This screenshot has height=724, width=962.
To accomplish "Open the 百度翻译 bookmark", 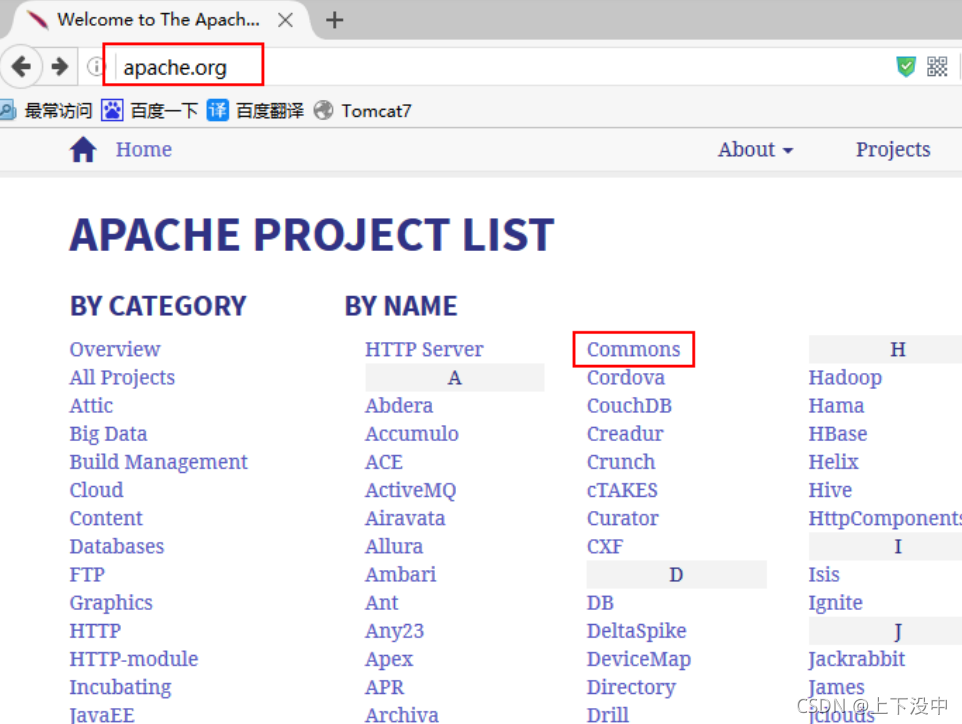I will 255,111.
